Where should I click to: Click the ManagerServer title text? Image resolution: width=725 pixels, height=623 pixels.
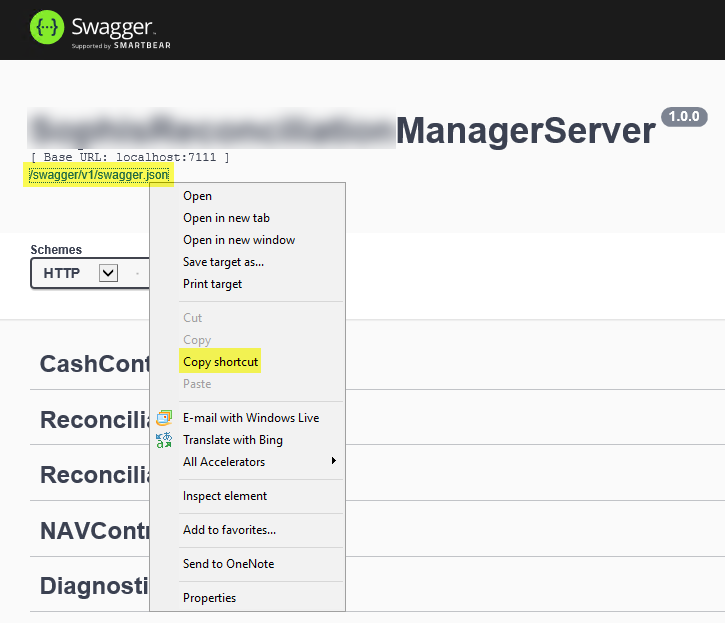[525, 131]
